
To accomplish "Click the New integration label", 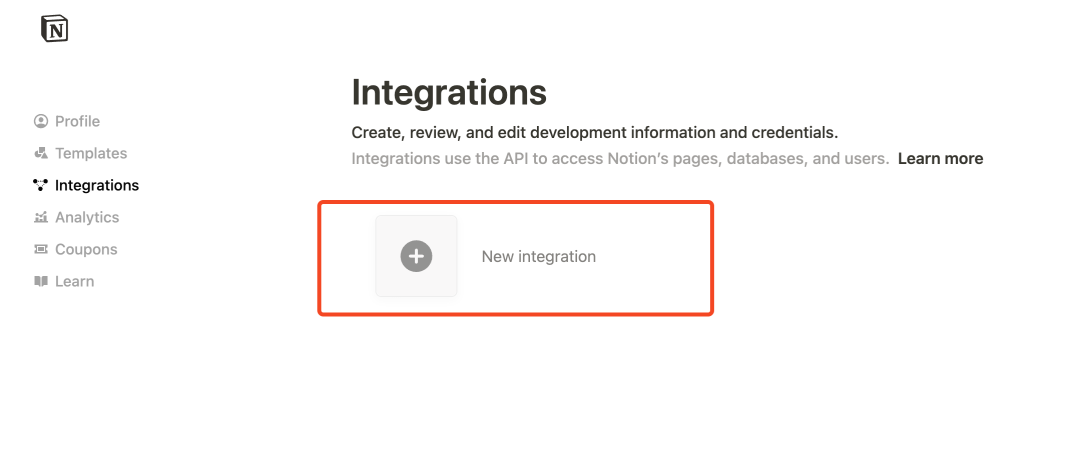I will click(x=539, y=256).
